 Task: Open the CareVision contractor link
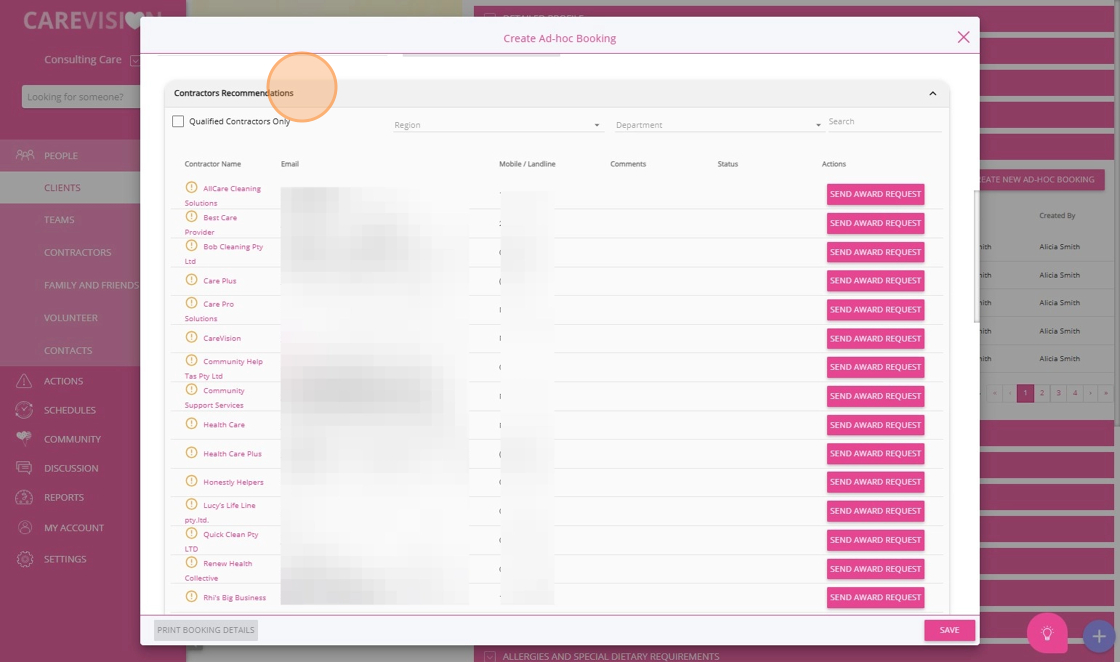pyautogui.click(x=222, y=338)
